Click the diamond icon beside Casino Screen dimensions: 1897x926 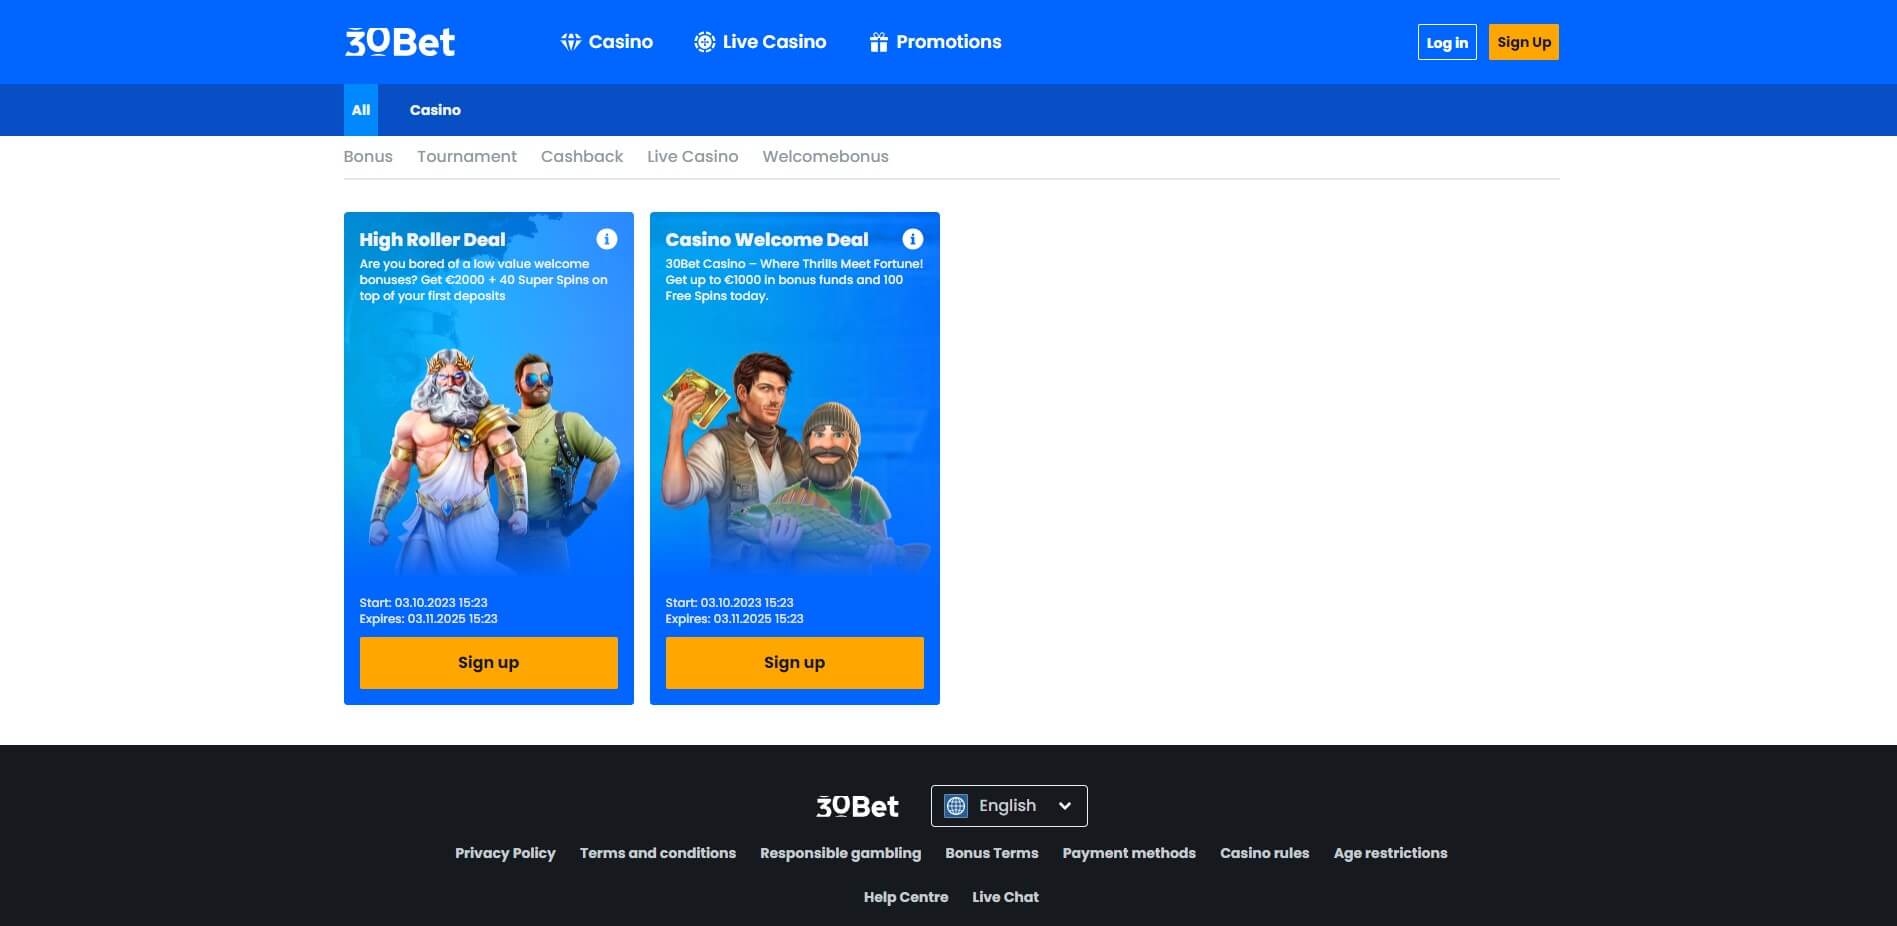click(x=571, y=42)
